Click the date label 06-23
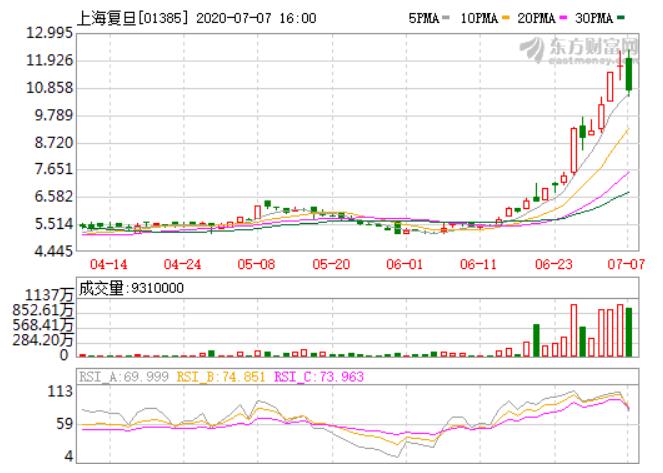The height and width of the screenshot is (473, 663). (553, 265)
